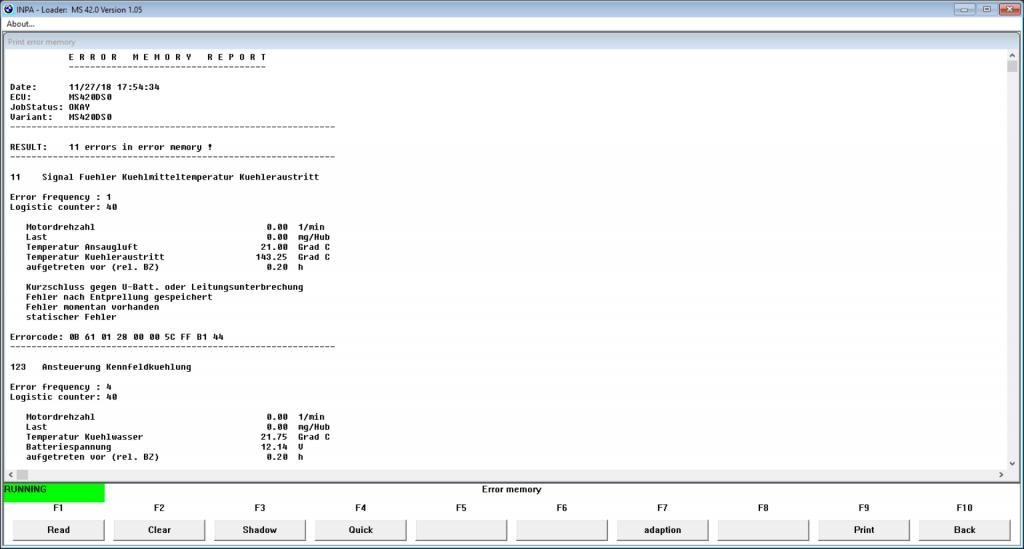Clear the error memory with F2

tap(159, 530)
